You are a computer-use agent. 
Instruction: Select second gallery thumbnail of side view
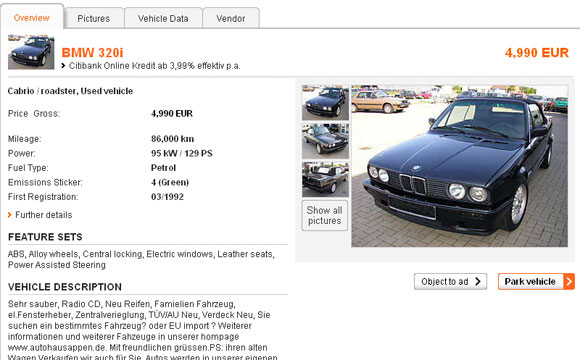[x=325, y=141]
